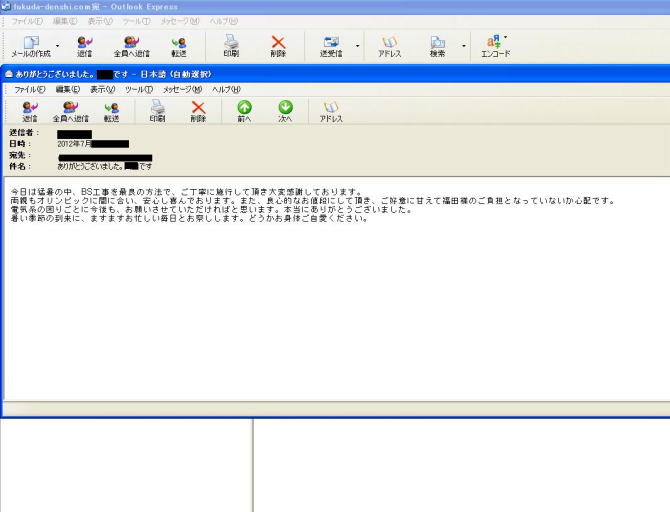
Task: Click Reply (返信) in main Outlook Express toolbar
Action: 85,46
